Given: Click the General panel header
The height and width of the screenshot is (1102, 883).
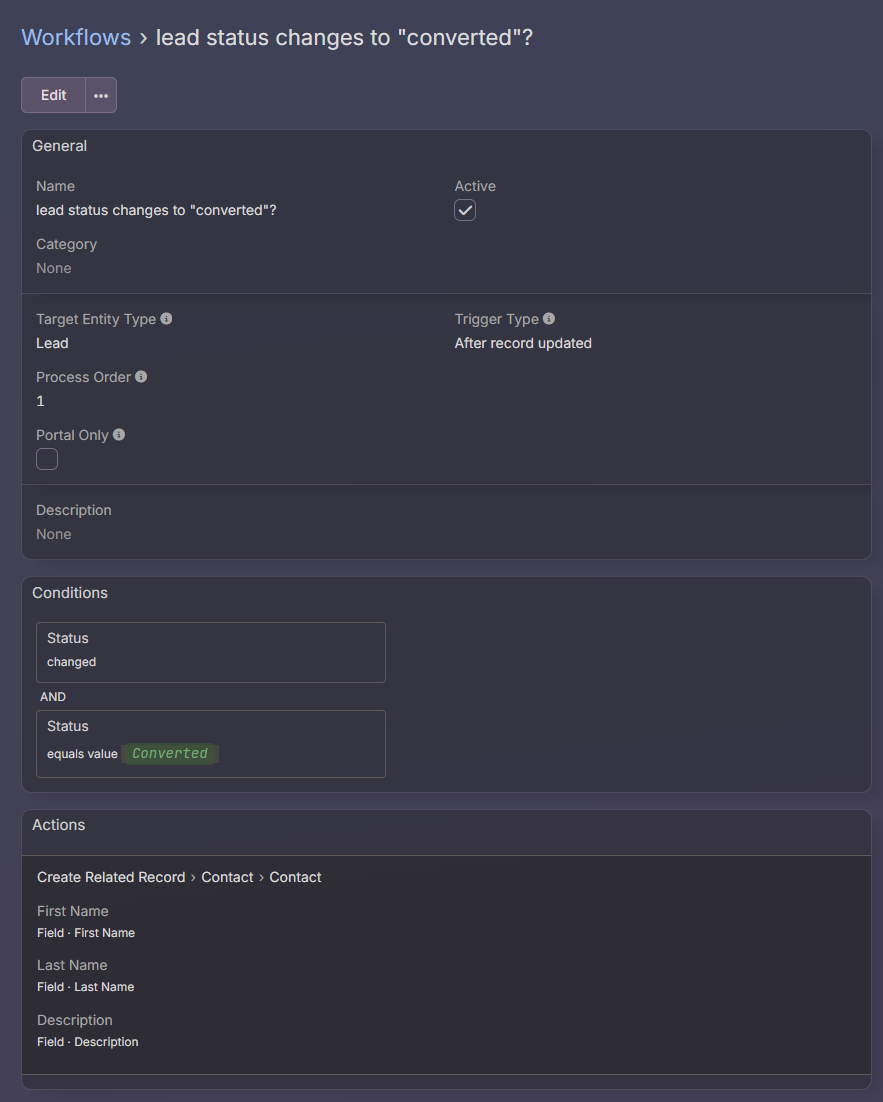Looking at the screenshot, I should click(x=60, y=146).
